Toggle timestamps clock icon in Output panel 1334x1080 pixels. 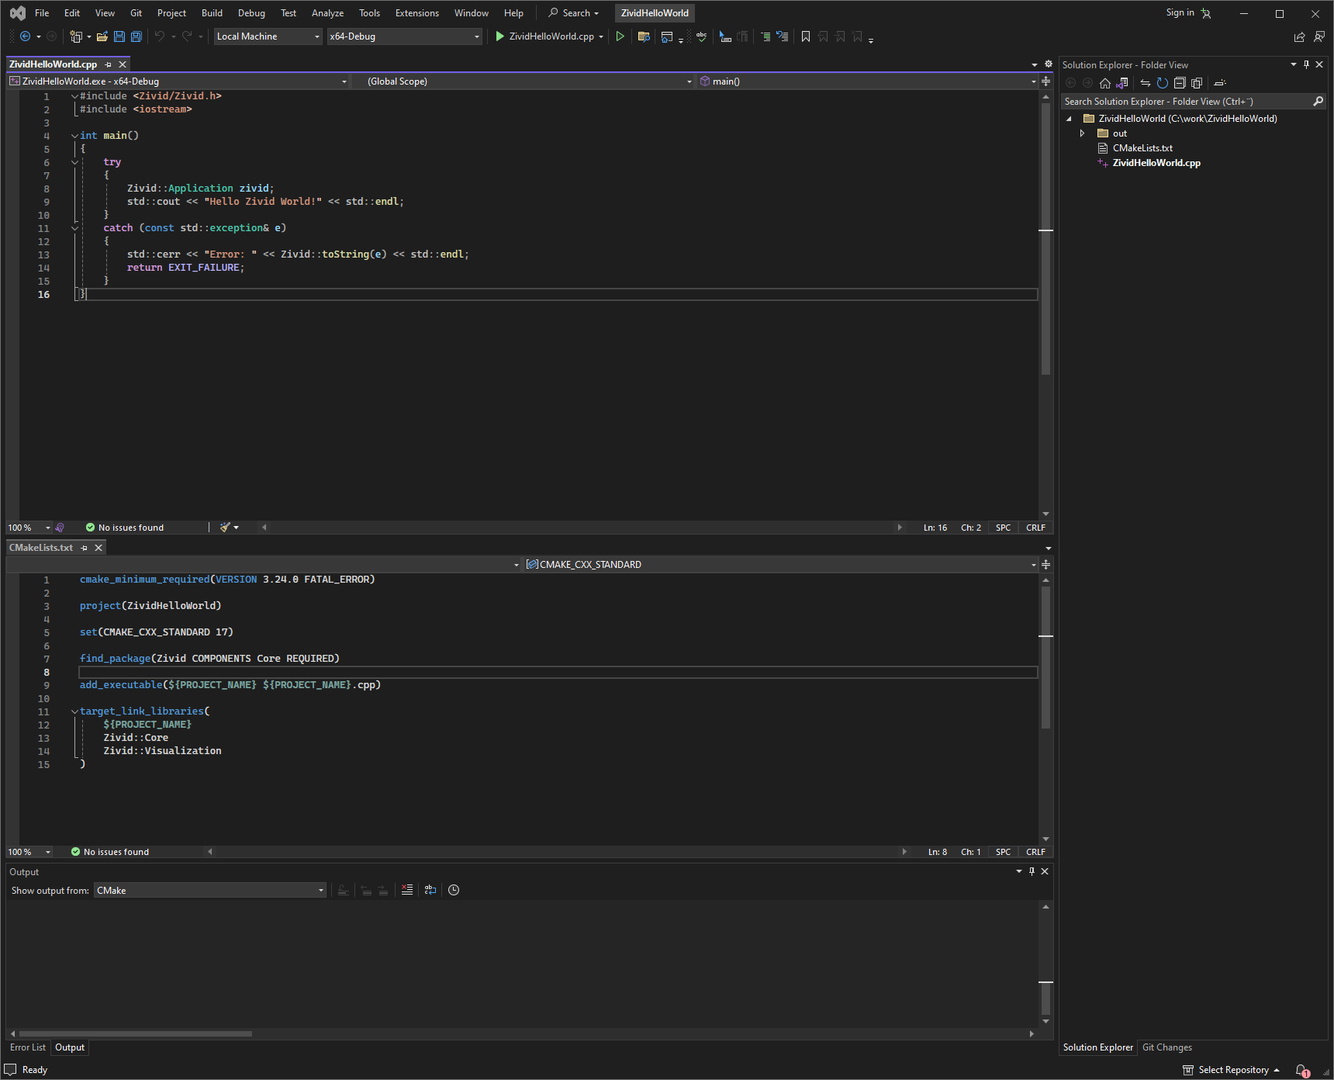coord(454,890)
